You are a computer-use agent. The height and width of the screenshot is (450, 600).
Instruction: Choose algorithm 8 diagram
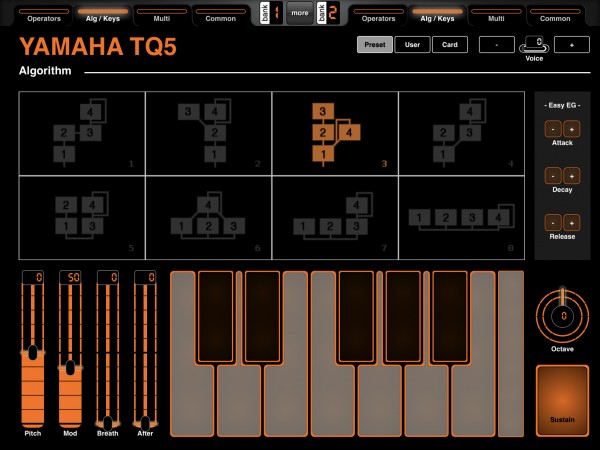click(461, 218)
